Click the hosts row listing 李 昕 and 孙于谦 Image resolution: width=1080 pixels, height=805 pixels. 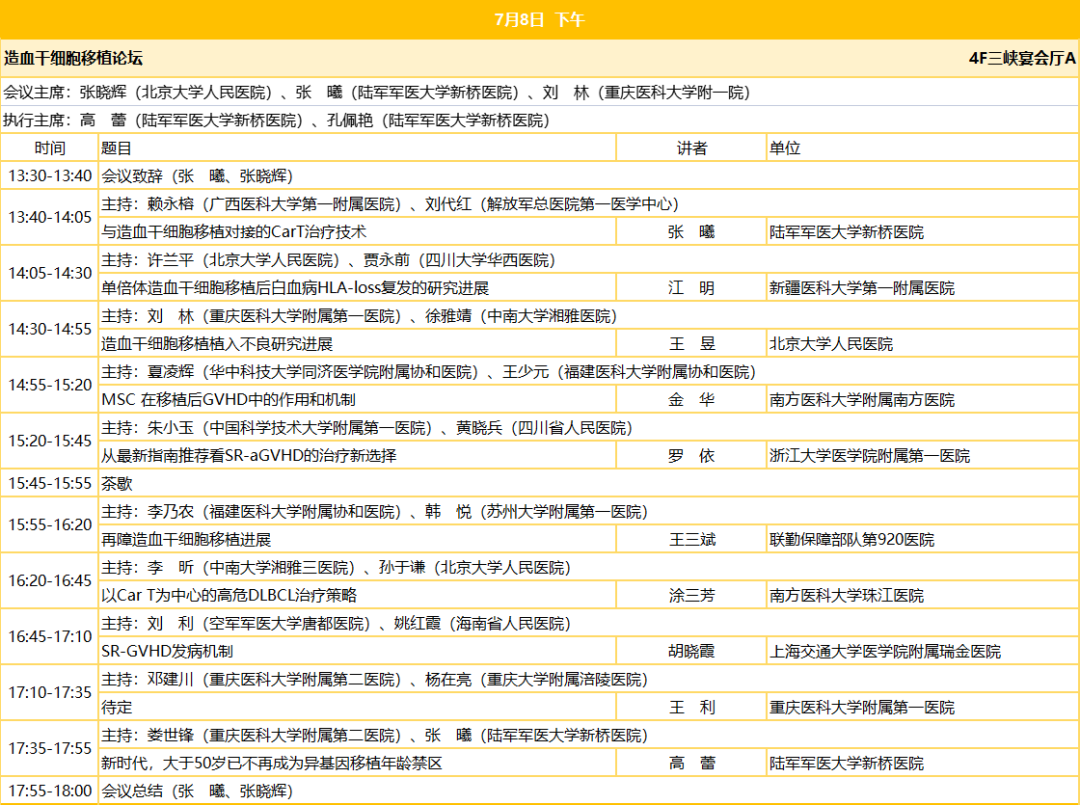(589, 567)
